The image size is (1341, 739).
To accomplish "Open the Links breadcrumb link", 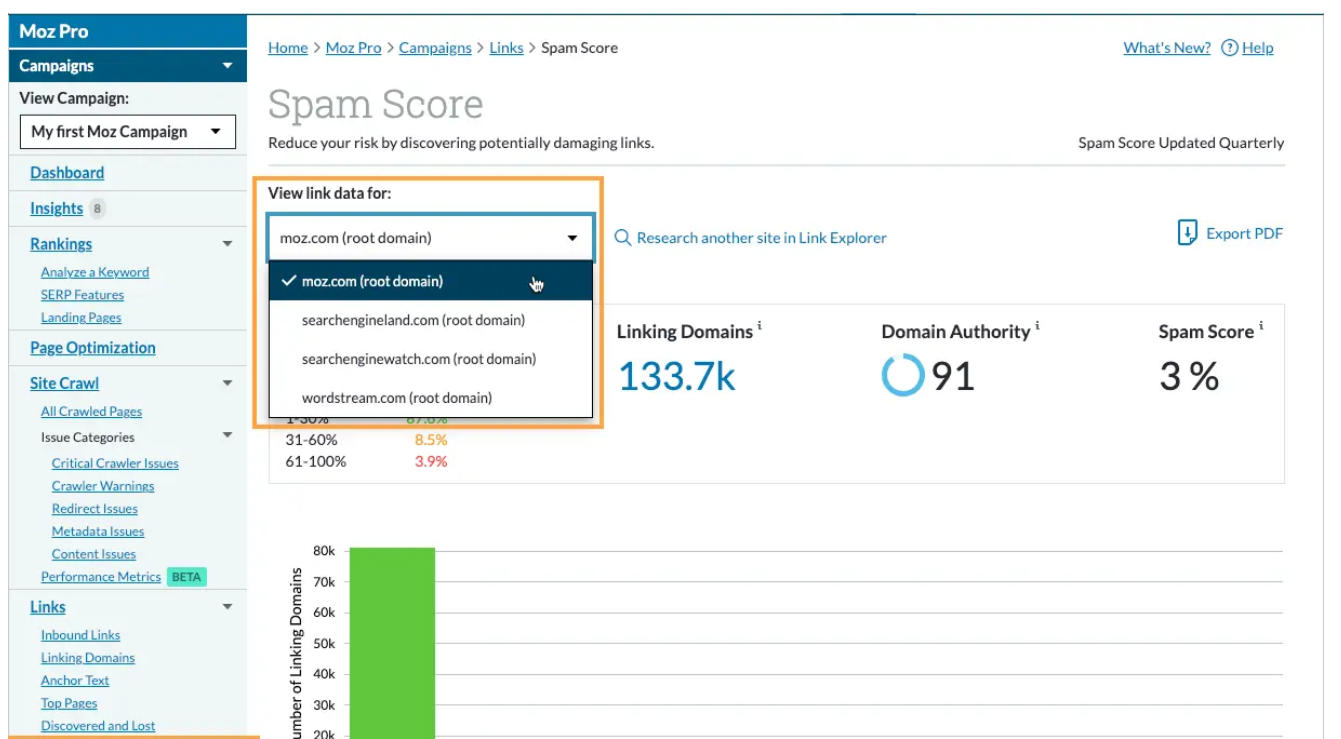I will coord(506,48).
